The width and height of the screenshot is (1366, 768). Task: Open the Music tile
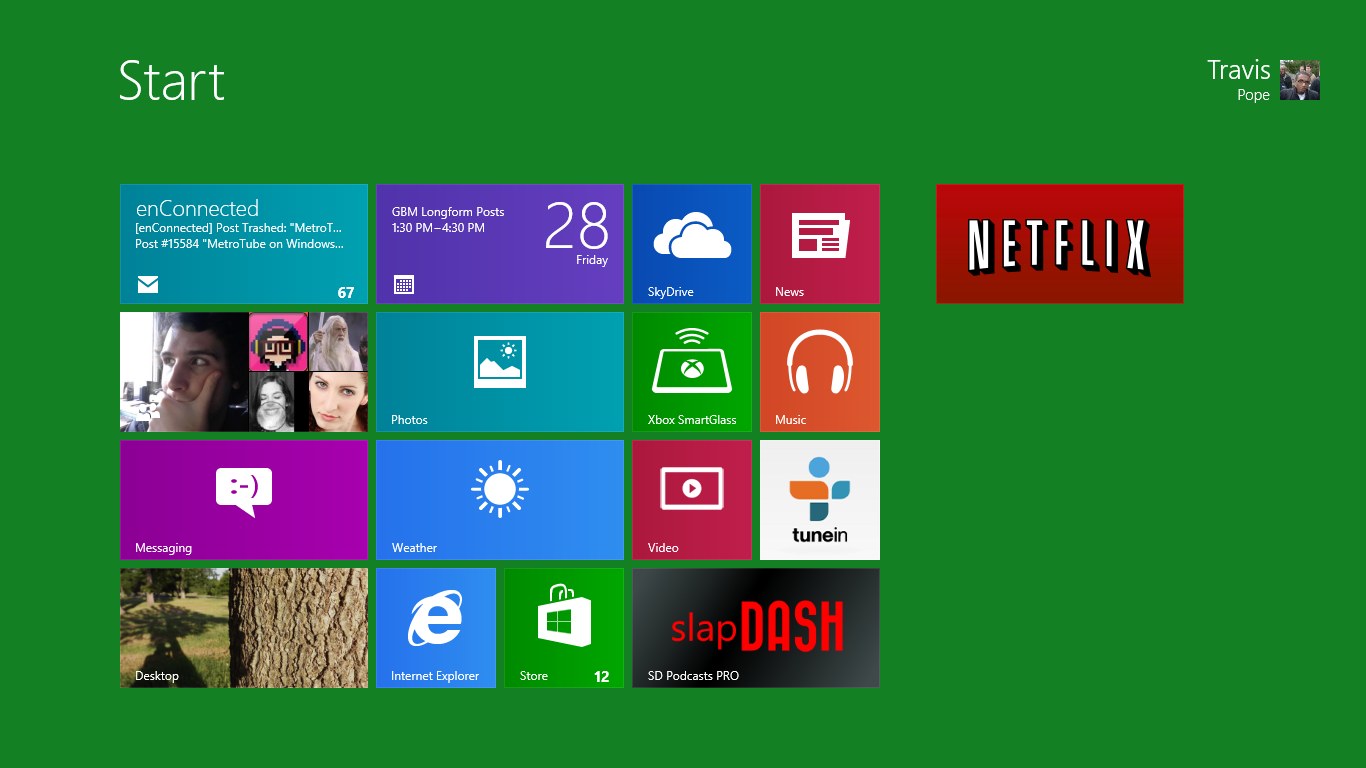[x=820, y=372]
